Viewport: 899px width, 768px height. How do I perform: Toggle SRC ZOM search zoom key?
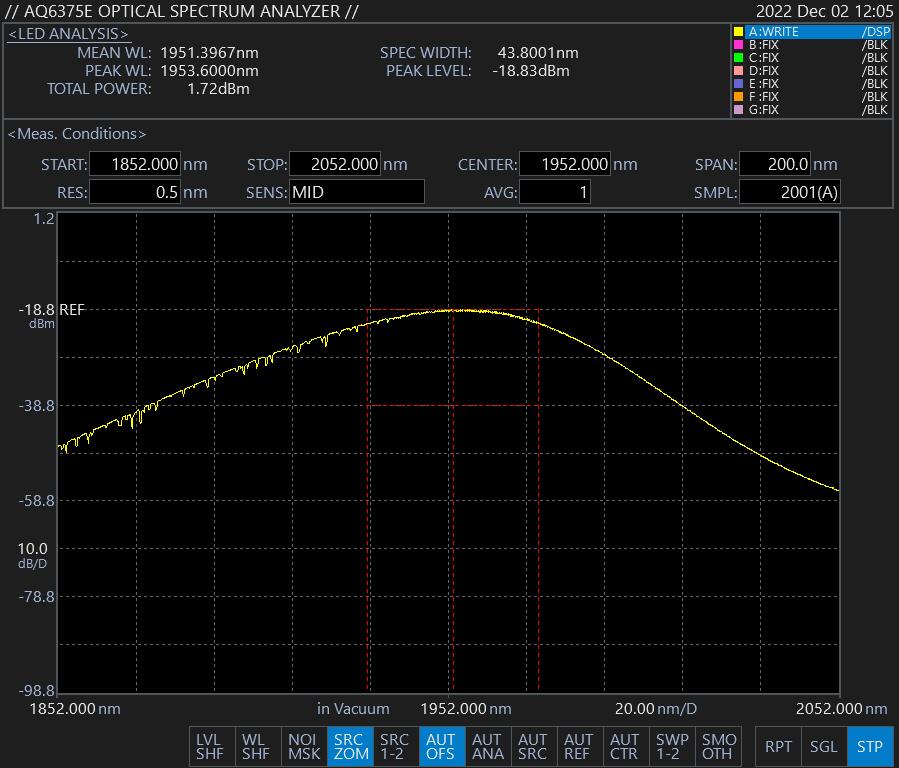(x=349, y=746)
